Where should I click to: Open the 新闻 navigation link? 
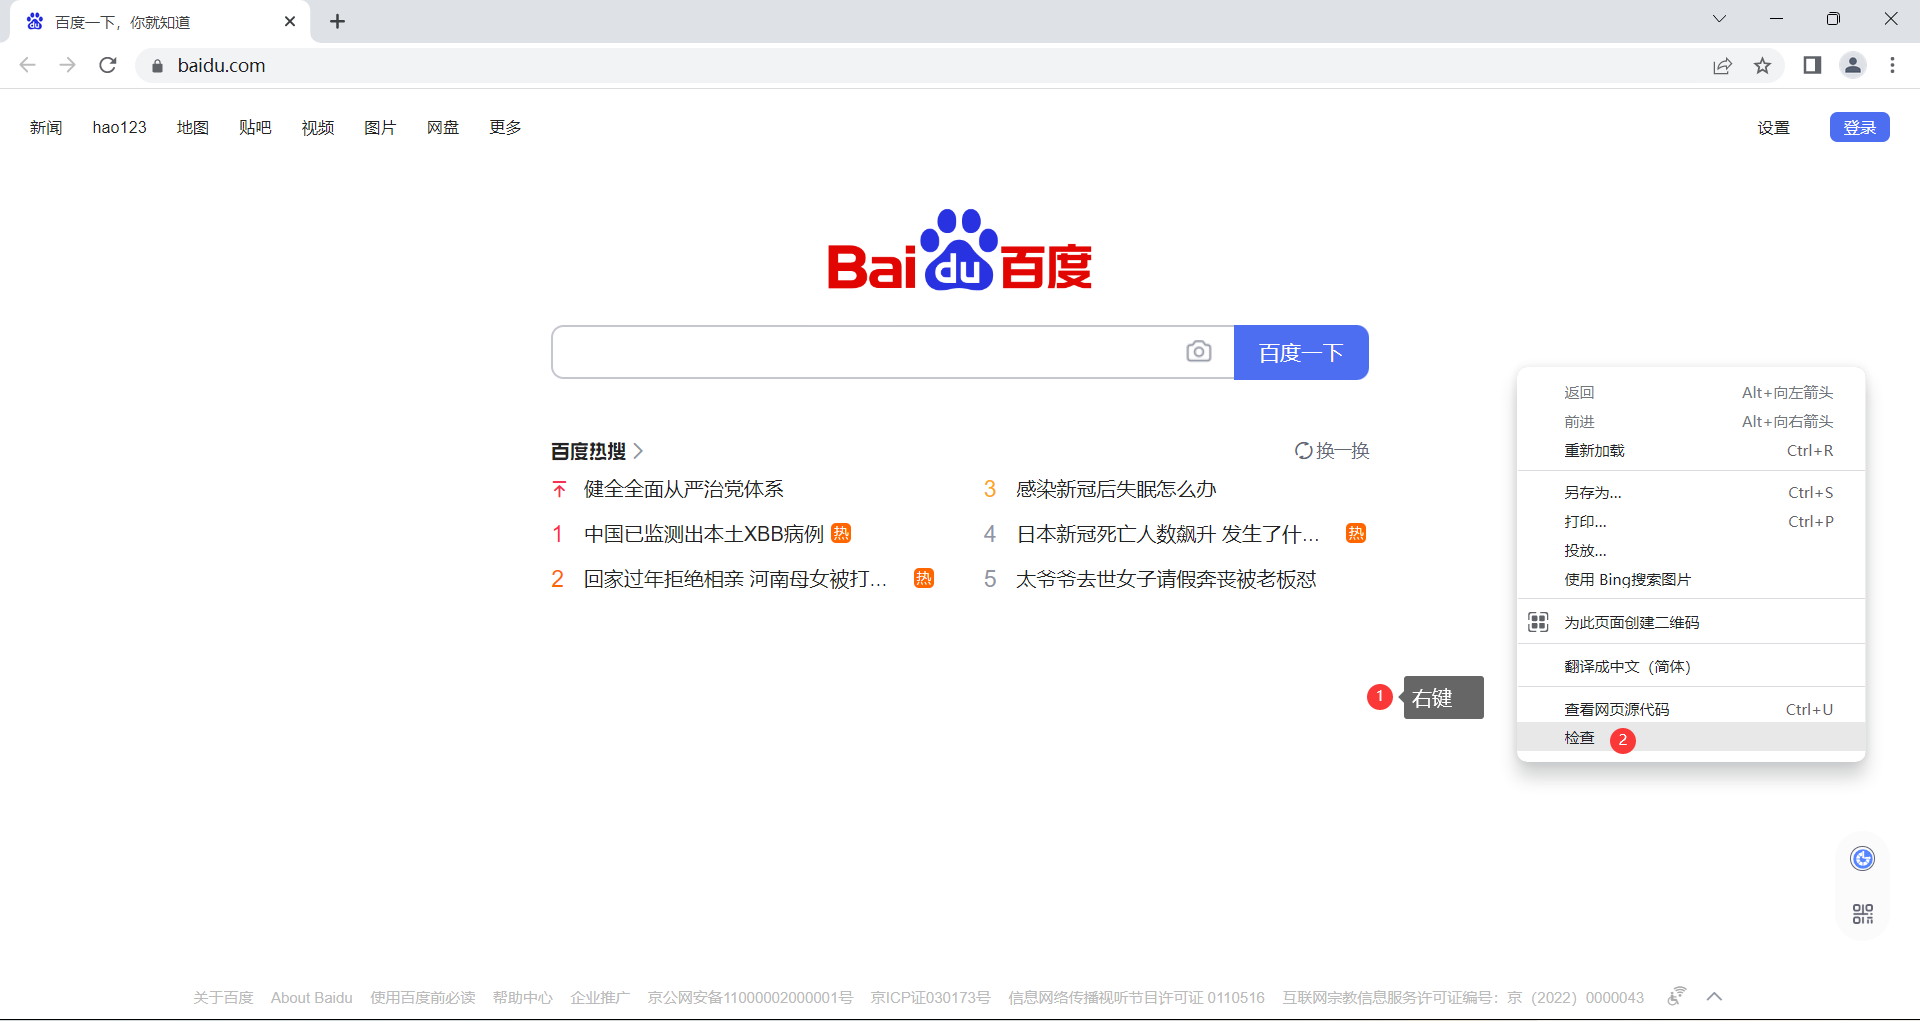coord(46,128)
